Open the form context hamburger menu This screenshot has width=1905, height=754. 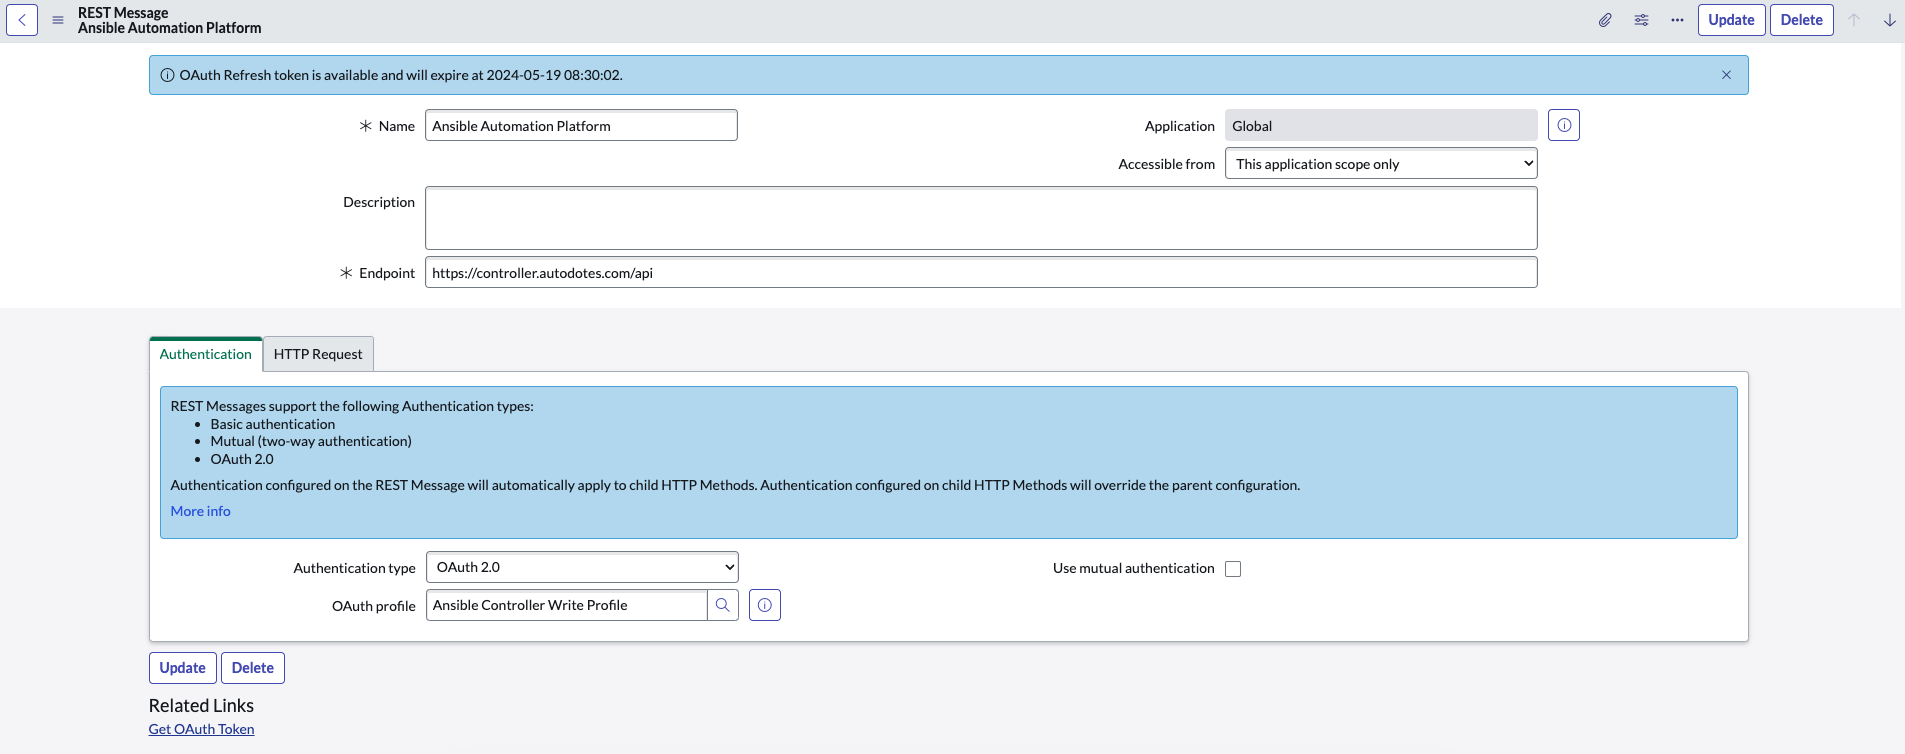(x=58, y=20)
